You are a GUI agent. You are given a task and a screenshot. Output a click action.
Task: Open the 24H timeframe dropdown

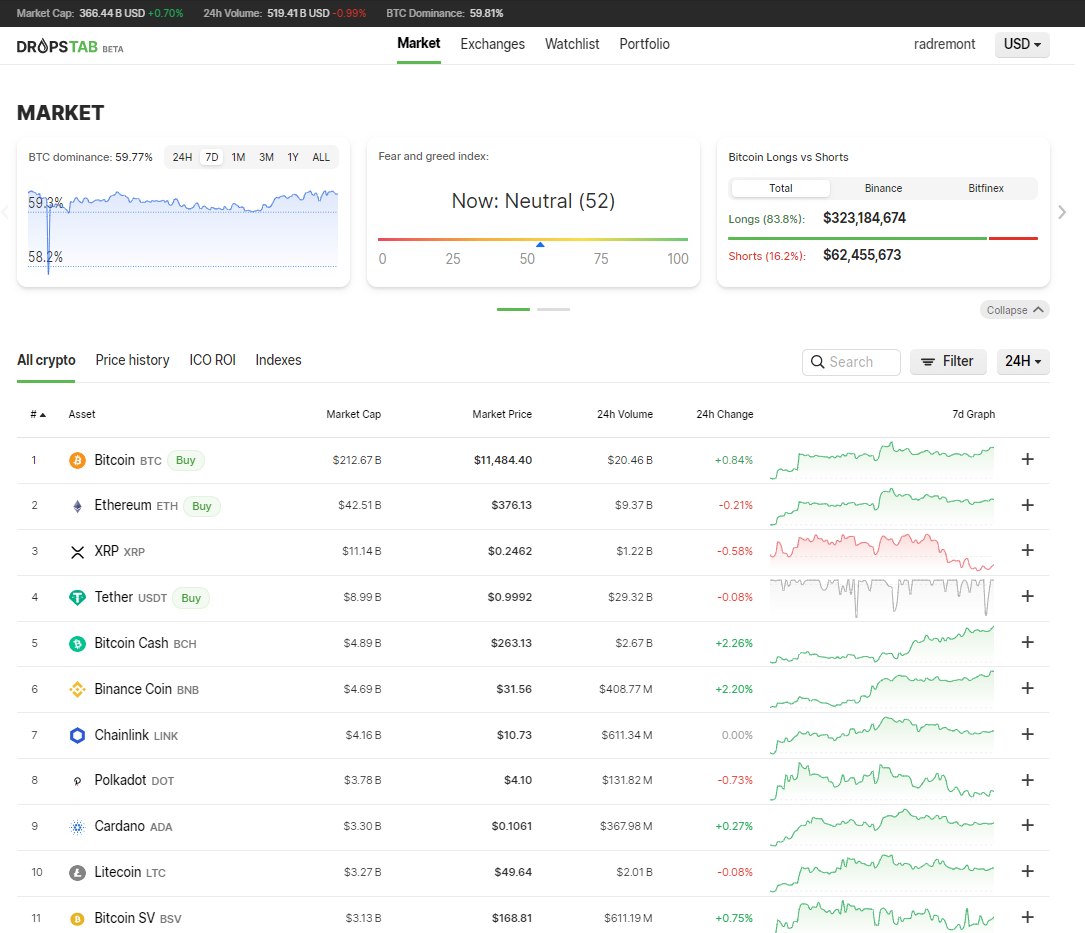[1023, 361]
